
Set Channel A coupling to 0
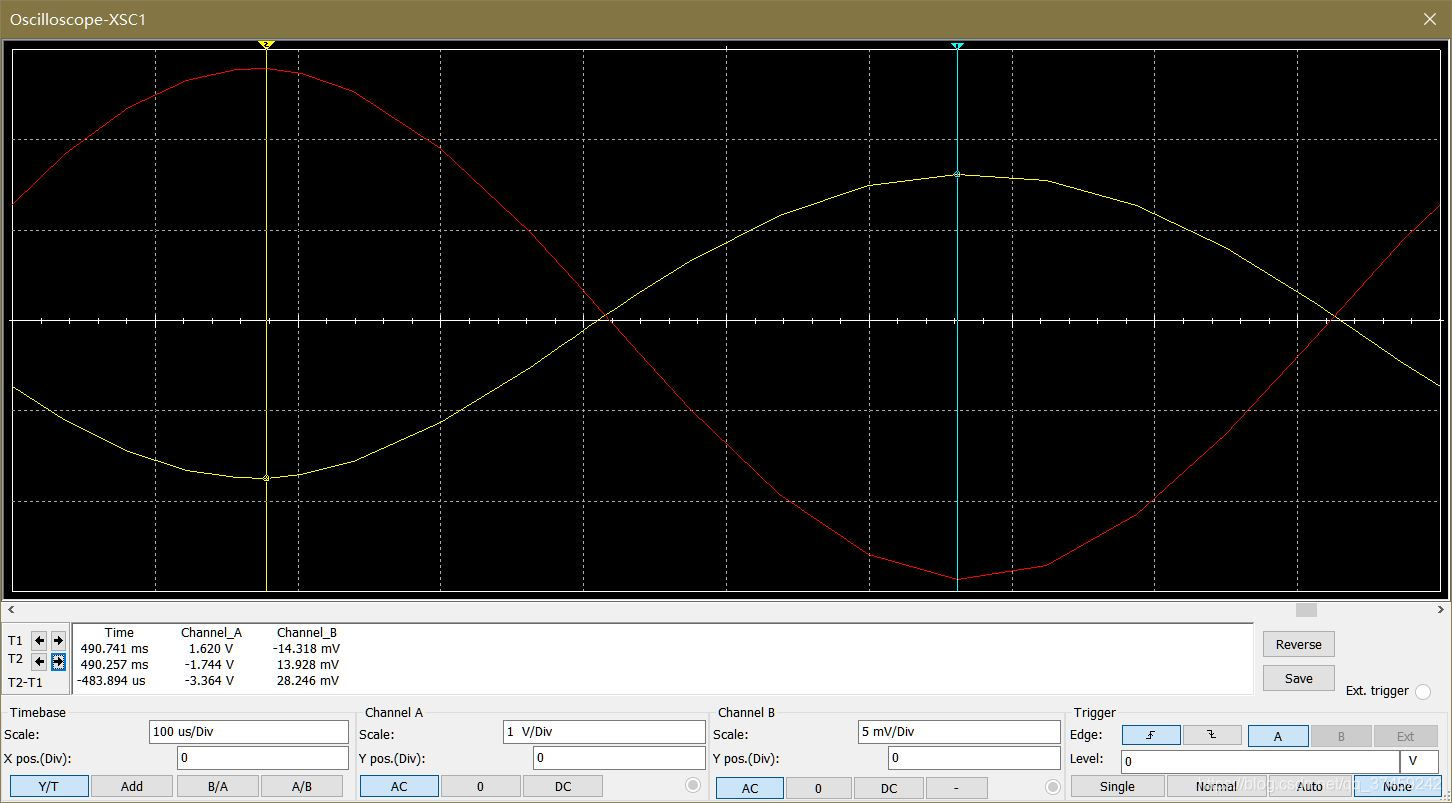[x=480, y=786]
